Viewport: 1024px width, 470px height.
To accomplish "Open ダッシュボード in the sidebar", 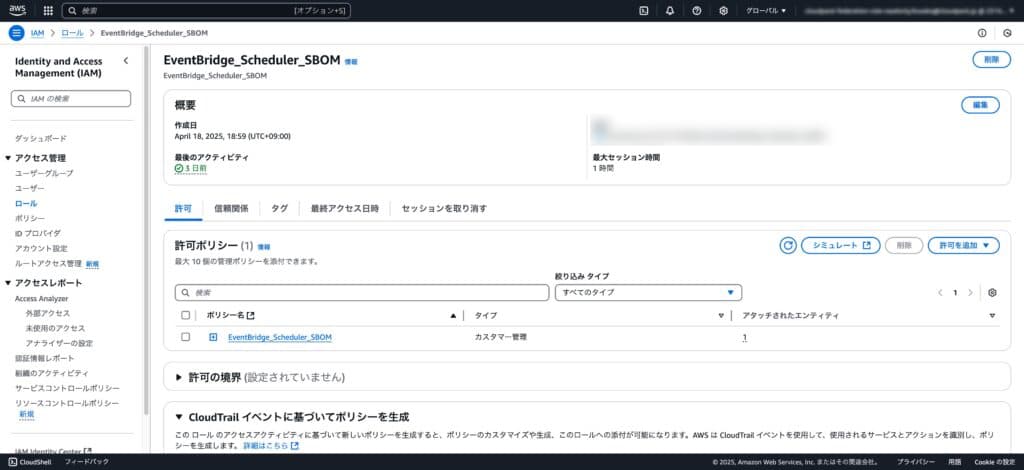I will [40, 138].
